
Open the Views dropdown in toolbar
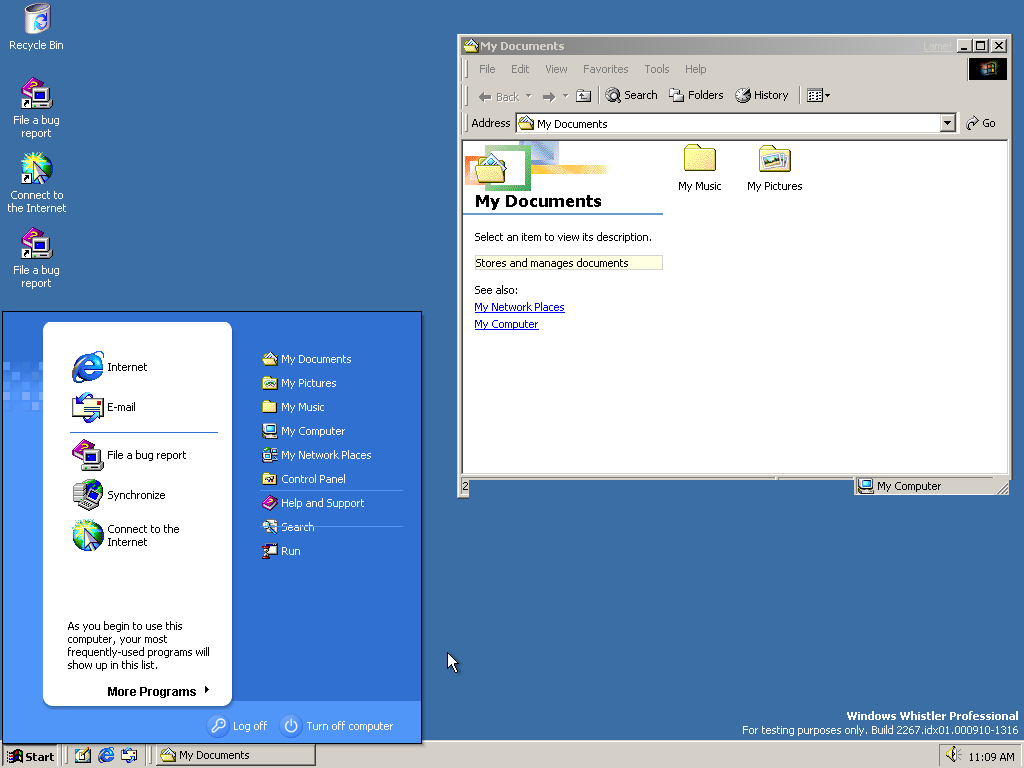[x=819, y=96]
